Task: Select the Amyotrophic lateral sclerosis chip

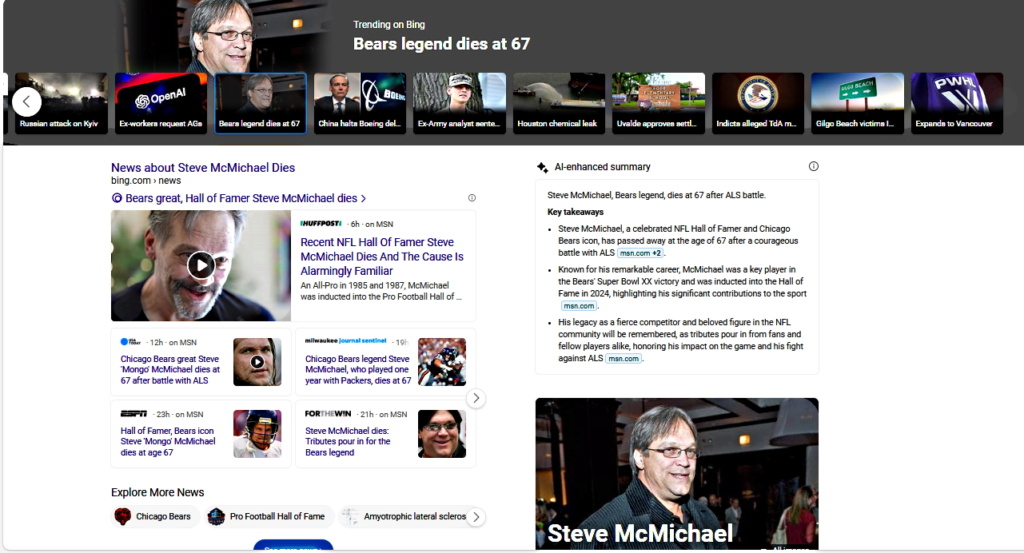Action: tap(405, 516)
